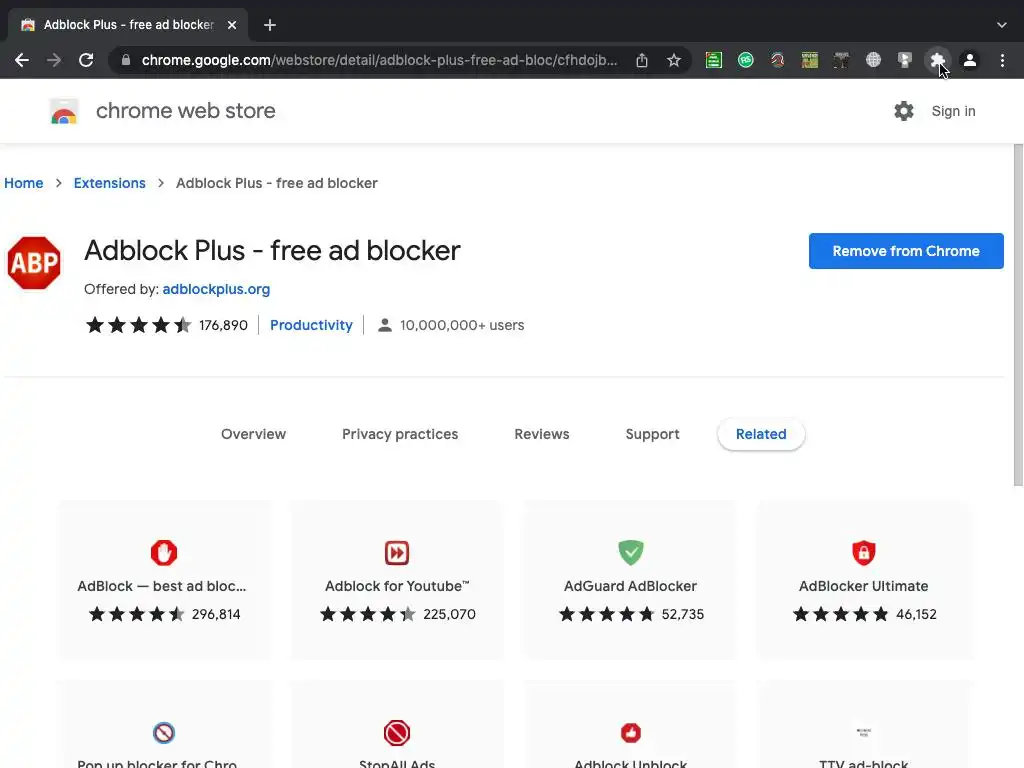Open the Chrome three-dot menu
Image resolution: width=1024 pixels, height=768 pixels.
click(x=1002, y=60)
